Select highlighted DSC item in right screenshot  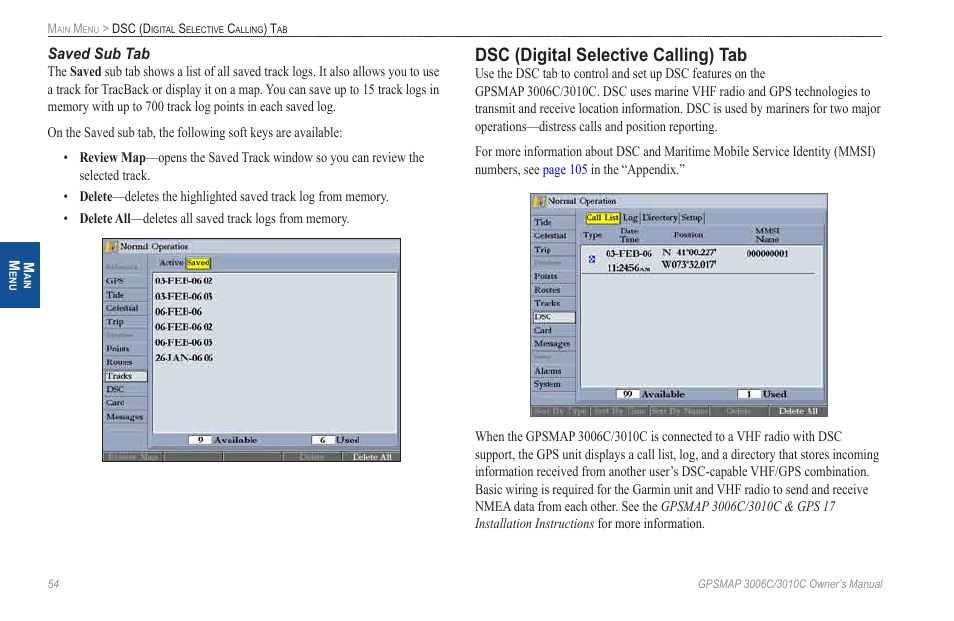point(554,317)
